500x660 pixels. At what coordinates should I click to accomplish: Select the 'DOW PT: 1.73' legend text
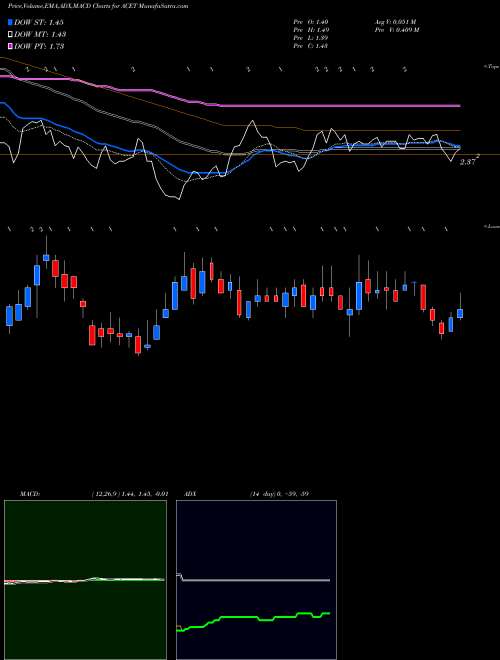click(39, 46)
